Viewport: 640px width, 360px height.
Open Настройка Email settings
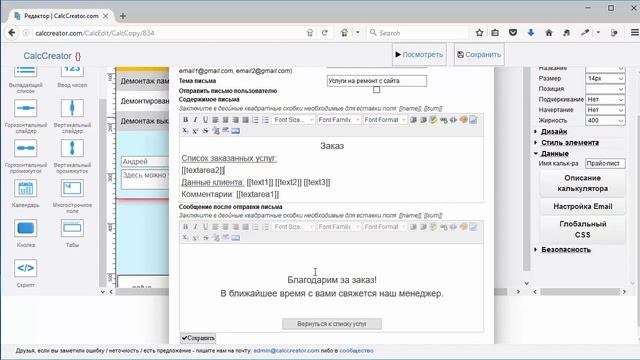click(582, 207)
